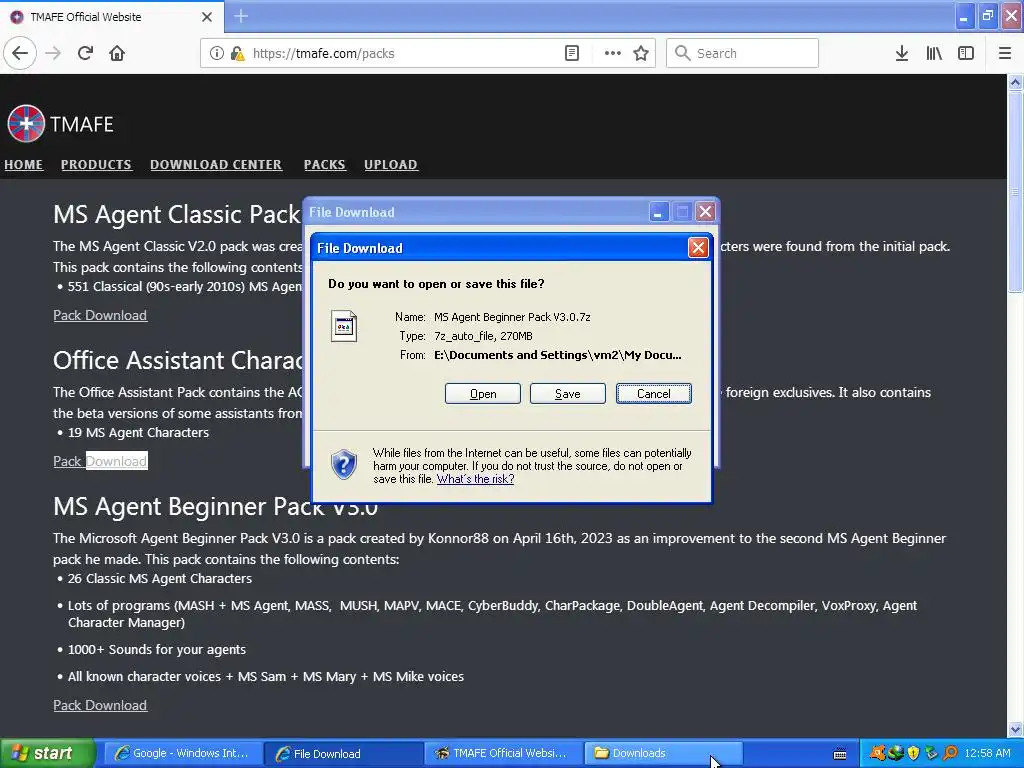Open the Firefox hamburger menu
This screenshot has height=768, width=1024.
(1004, 53)
